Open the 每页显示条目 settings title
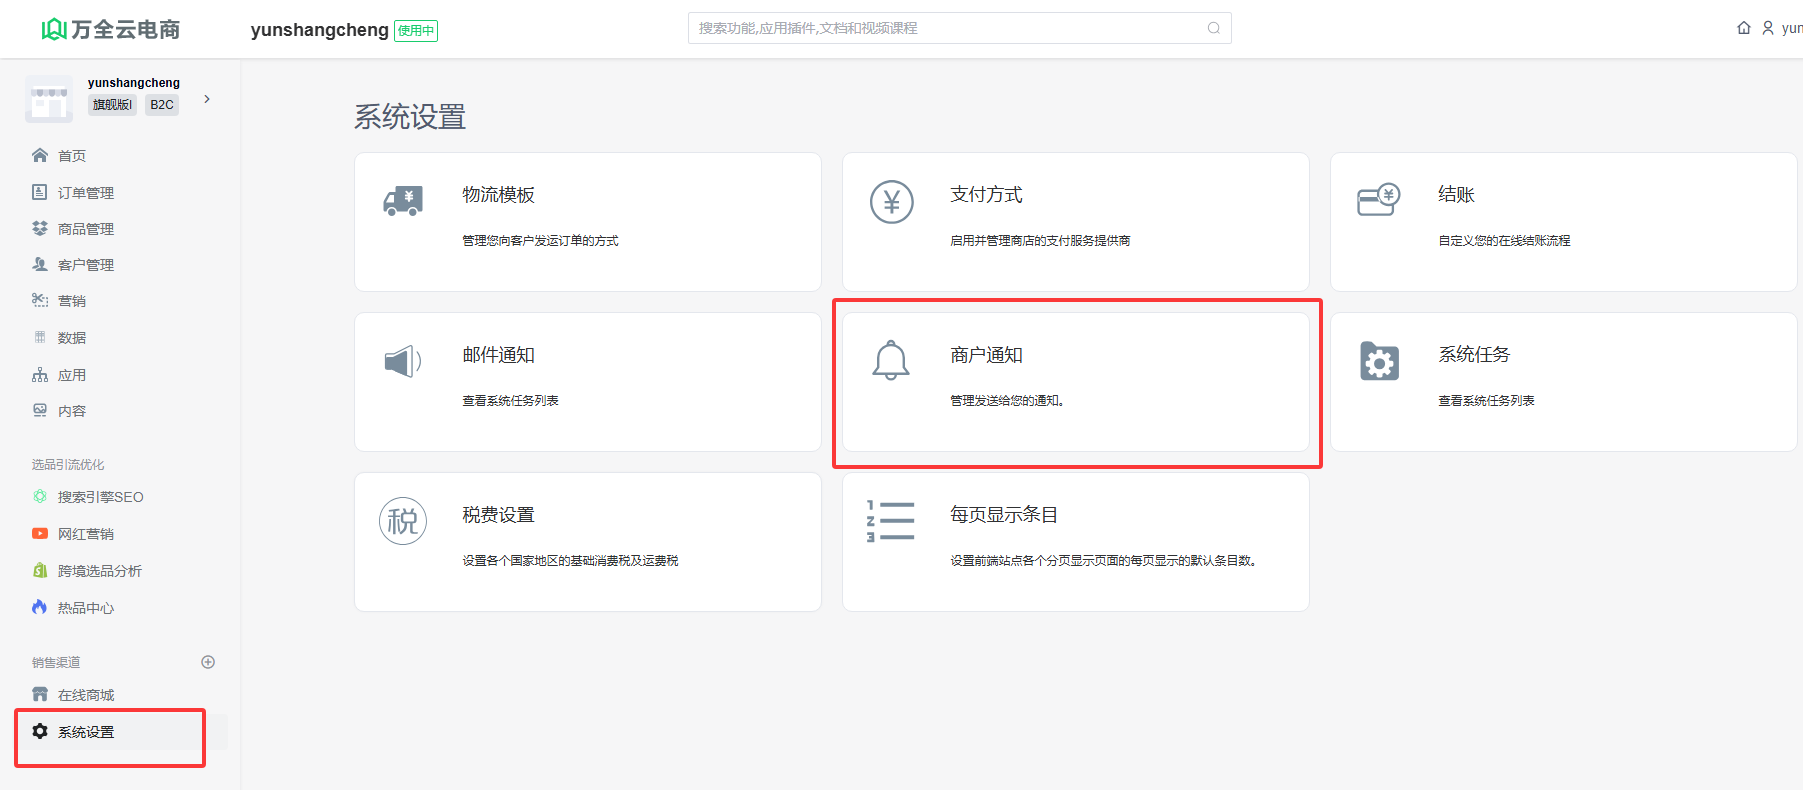 [1003, 515]
